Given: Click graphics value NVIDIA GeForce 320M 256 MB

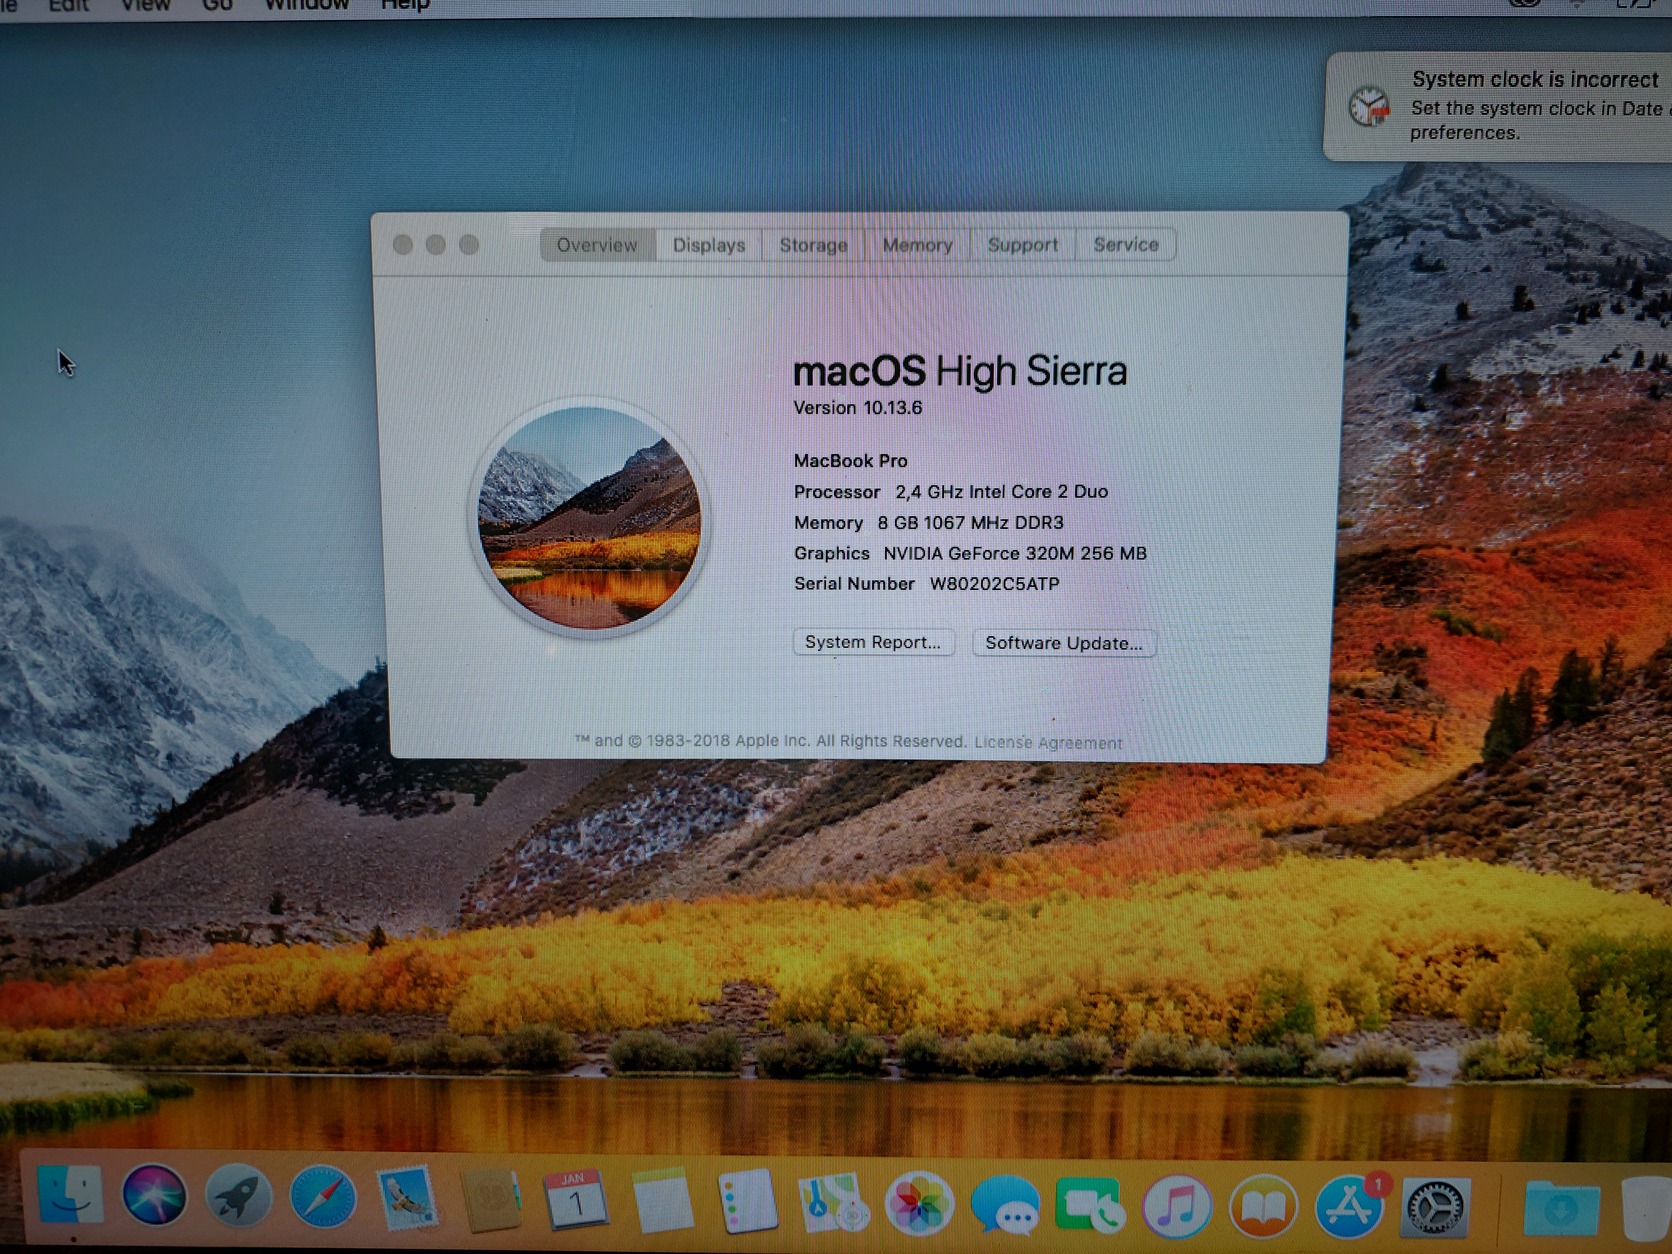Looking at the screenshot, I should (x=1015, y=554).
